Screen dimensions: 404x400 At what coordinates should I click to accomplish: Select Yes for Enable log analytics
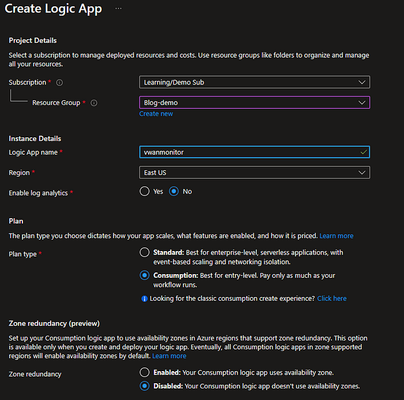point(144,191)
